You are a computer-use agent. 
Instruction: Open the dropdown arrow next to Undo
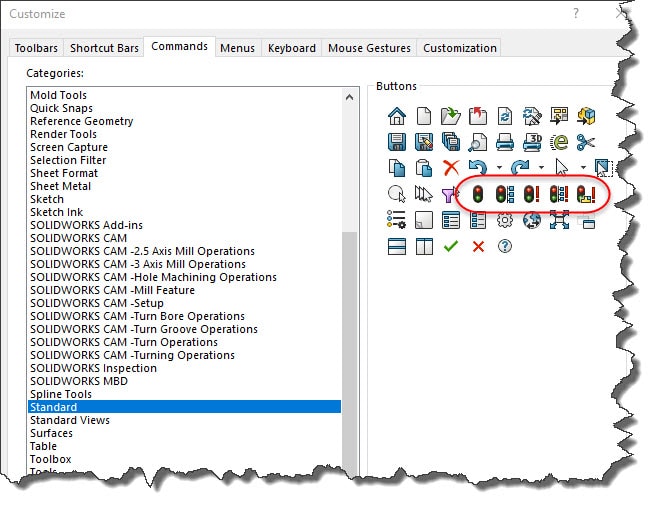point(499,167)
